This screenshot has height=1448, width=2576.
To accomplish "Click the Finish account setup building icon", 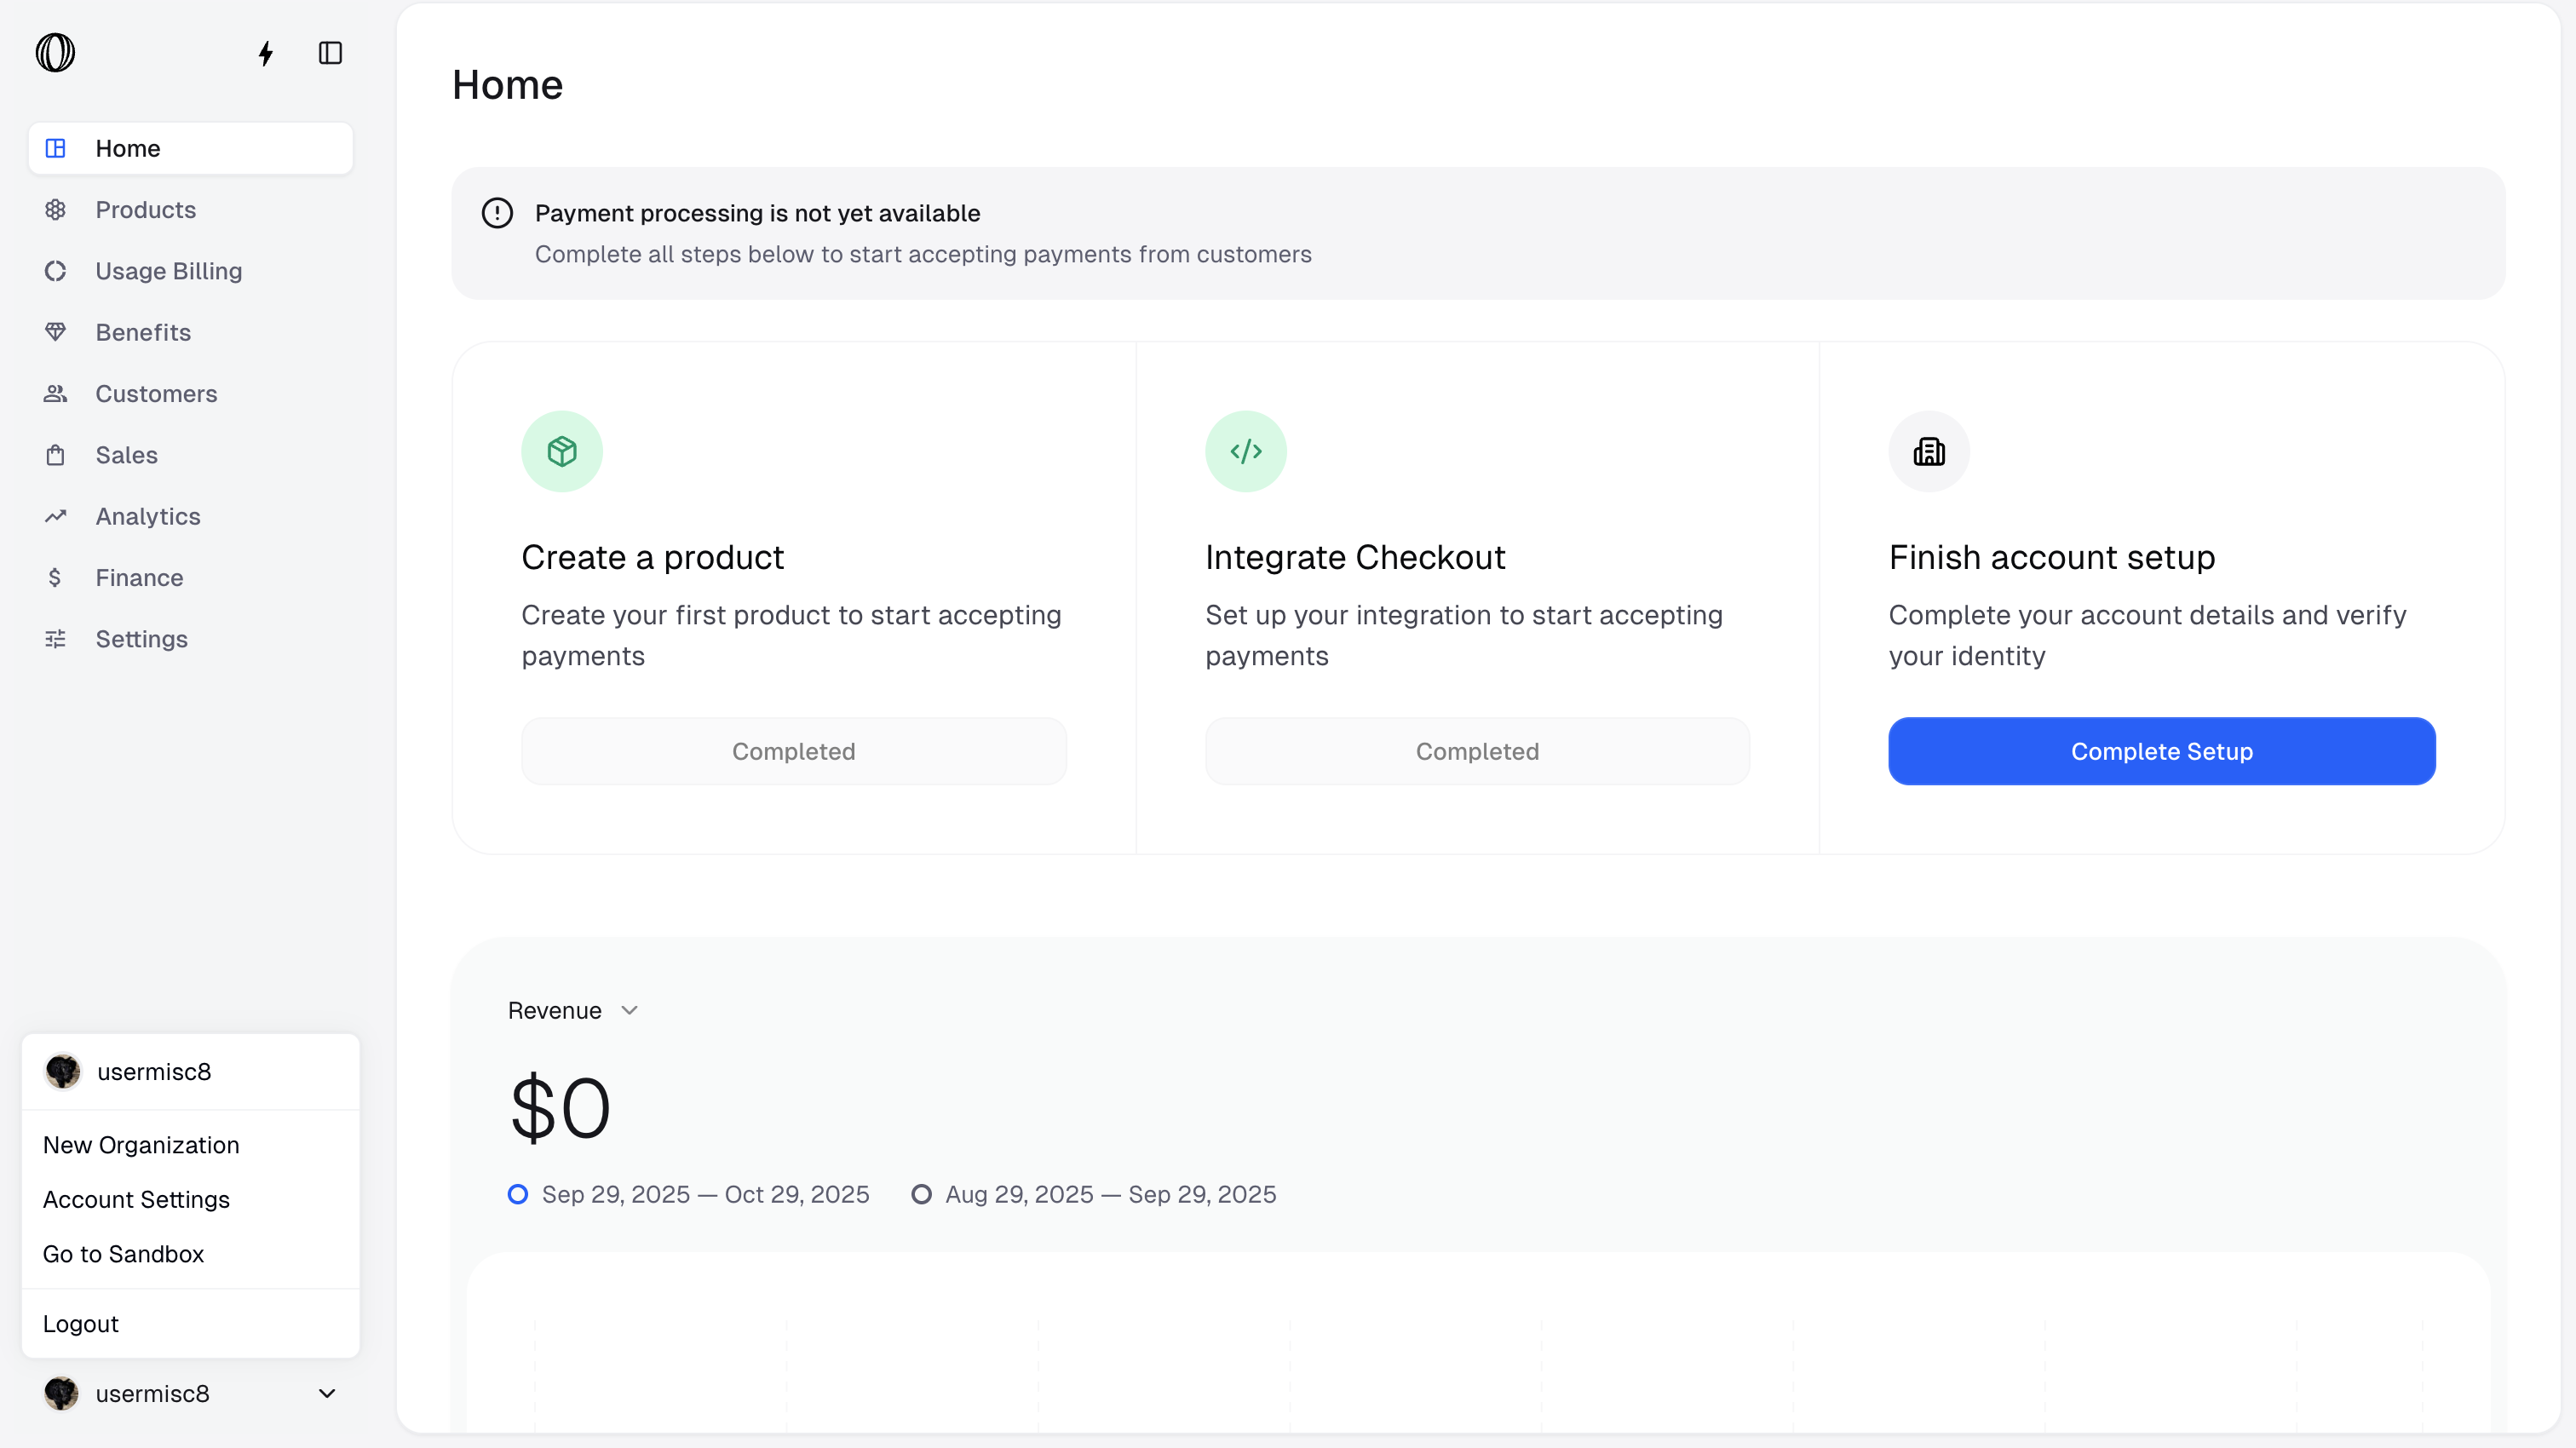I will [1928, 451].
